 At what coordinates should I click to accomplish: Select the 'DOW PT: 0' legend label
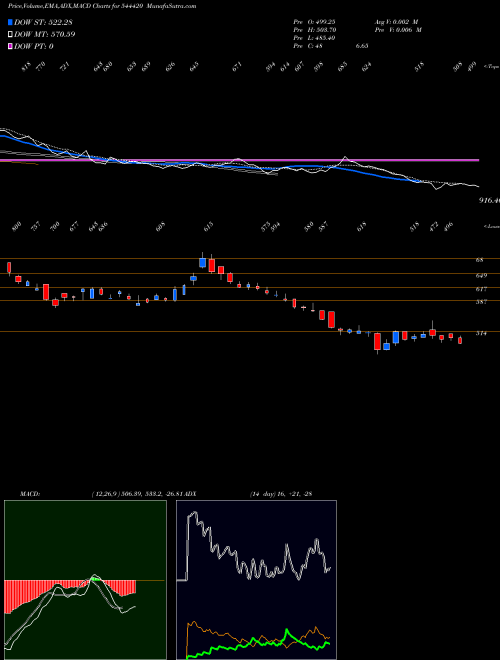click(x=34, y=46)
